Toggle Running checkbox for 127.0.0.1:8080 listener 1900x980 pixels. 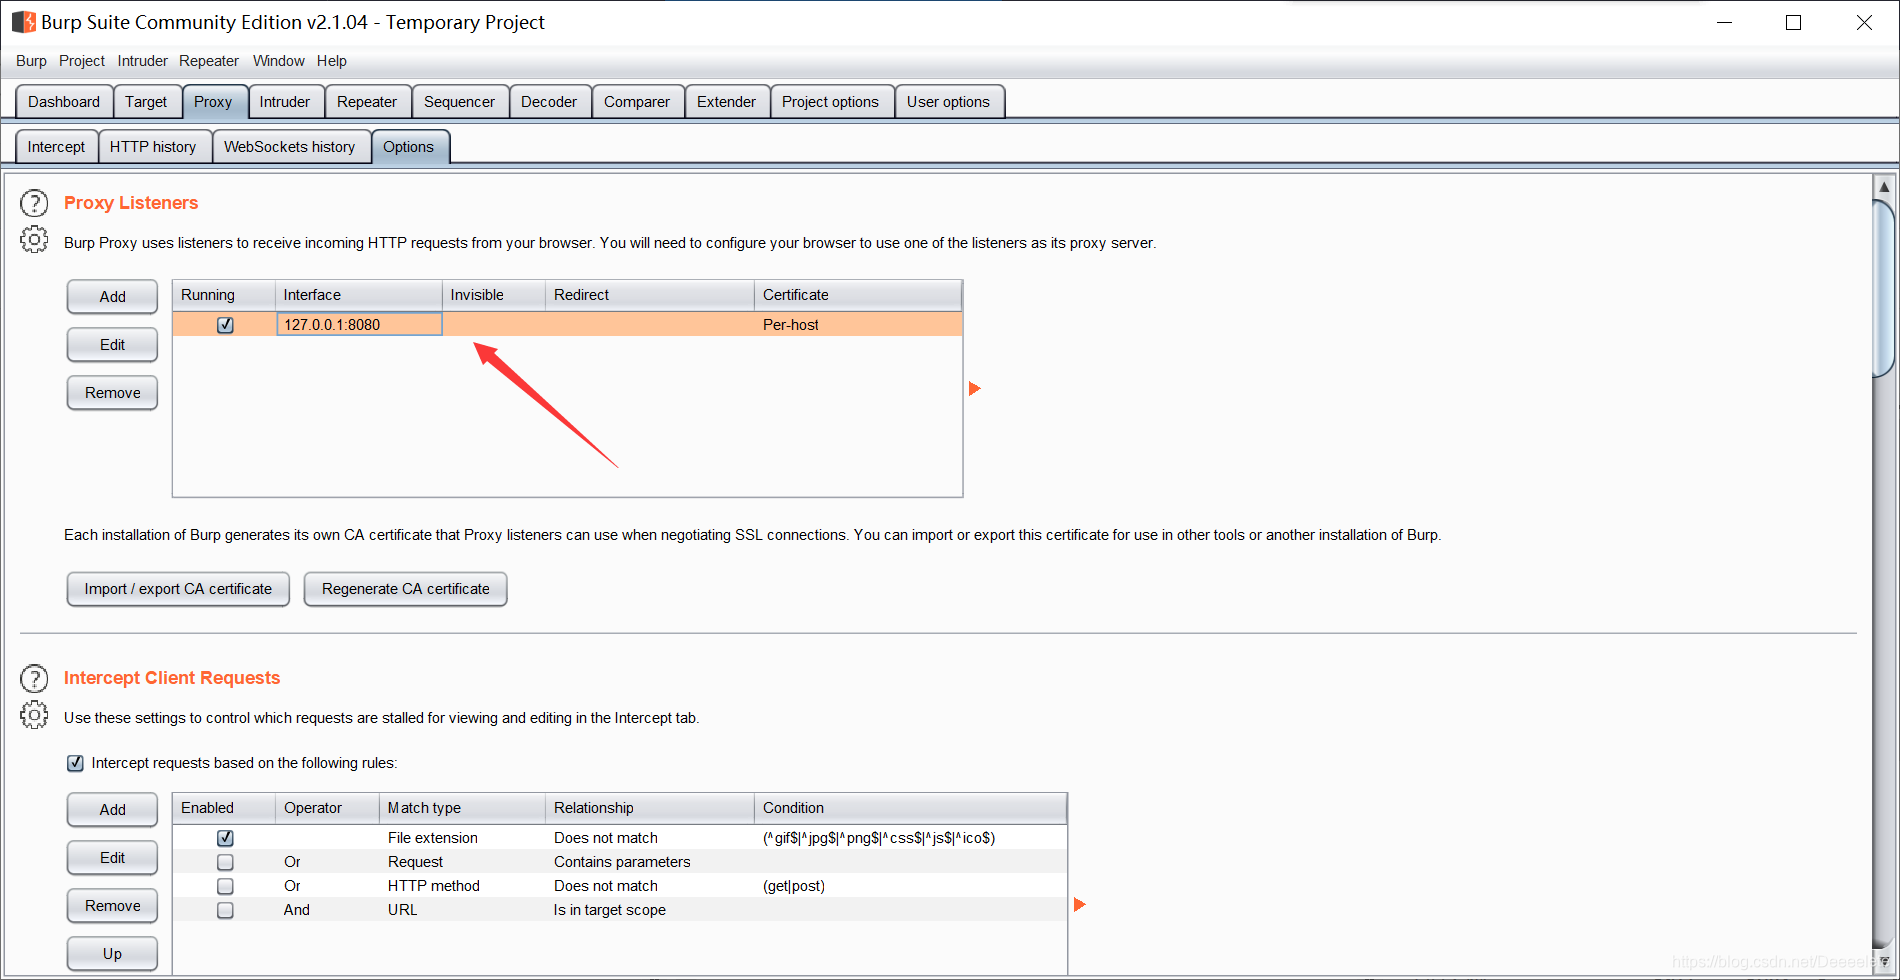225,325
